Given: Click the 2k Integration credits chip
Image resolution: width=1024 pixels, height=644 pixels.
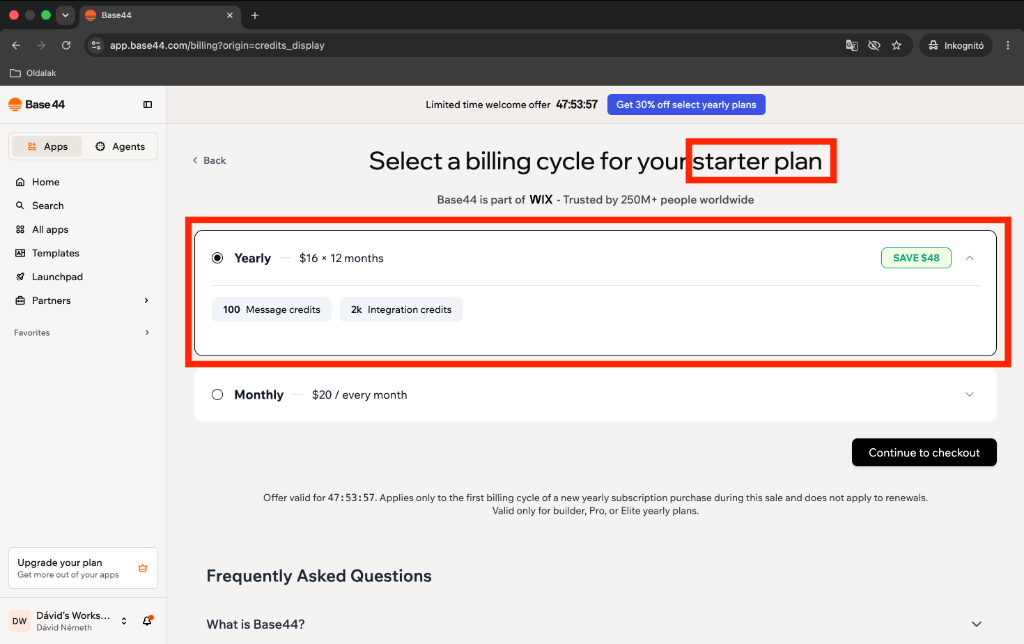Looking at the screenshot, I should (401, 310).
